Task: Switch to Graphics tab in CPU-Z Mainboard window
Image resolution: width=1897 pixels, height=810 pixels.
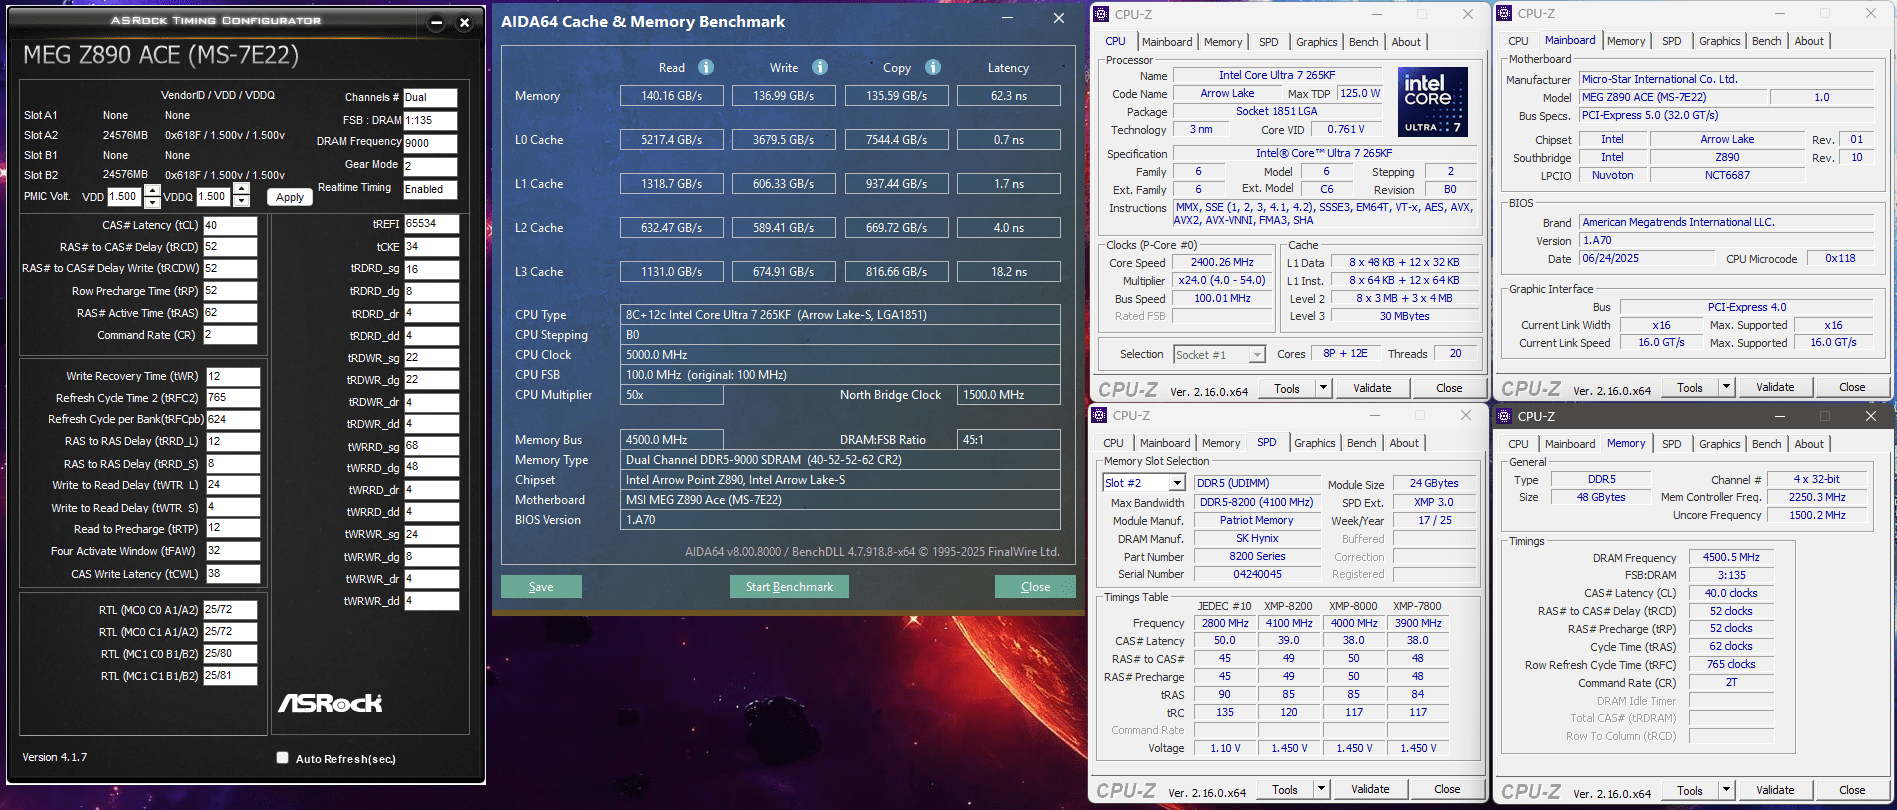Action: click(1719, 41)
